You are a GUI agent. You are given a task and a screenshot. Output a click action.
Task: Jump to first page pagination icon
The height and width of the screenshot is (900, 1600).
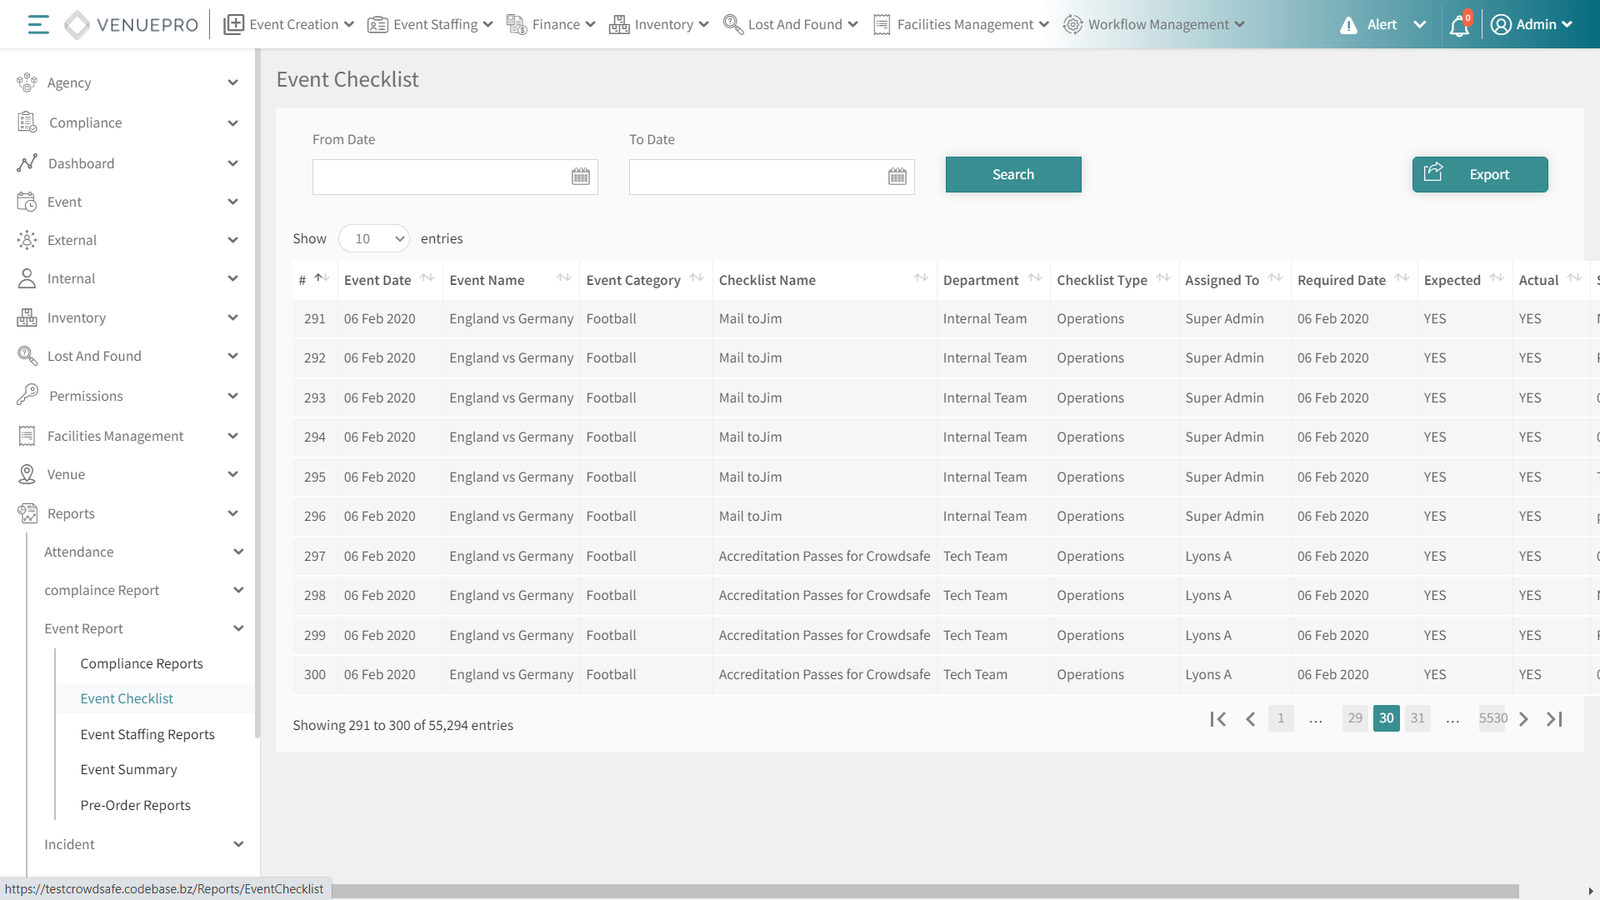[1217, 719]
